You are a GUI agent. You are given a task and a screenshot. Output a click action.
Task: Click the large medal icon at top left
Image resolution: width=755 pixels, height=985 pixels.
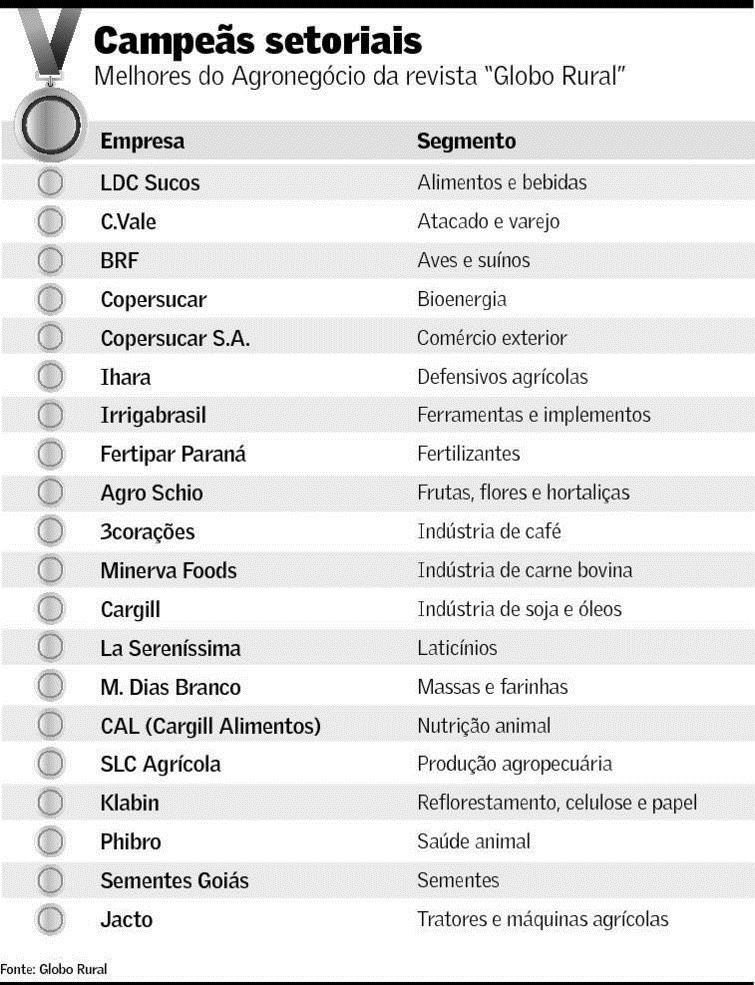pos(49,123)
